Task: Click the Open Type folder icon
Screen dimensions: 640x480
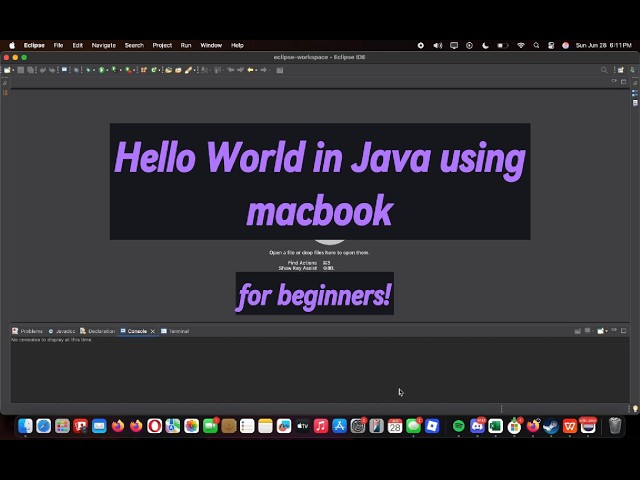Action: (169, 70)
